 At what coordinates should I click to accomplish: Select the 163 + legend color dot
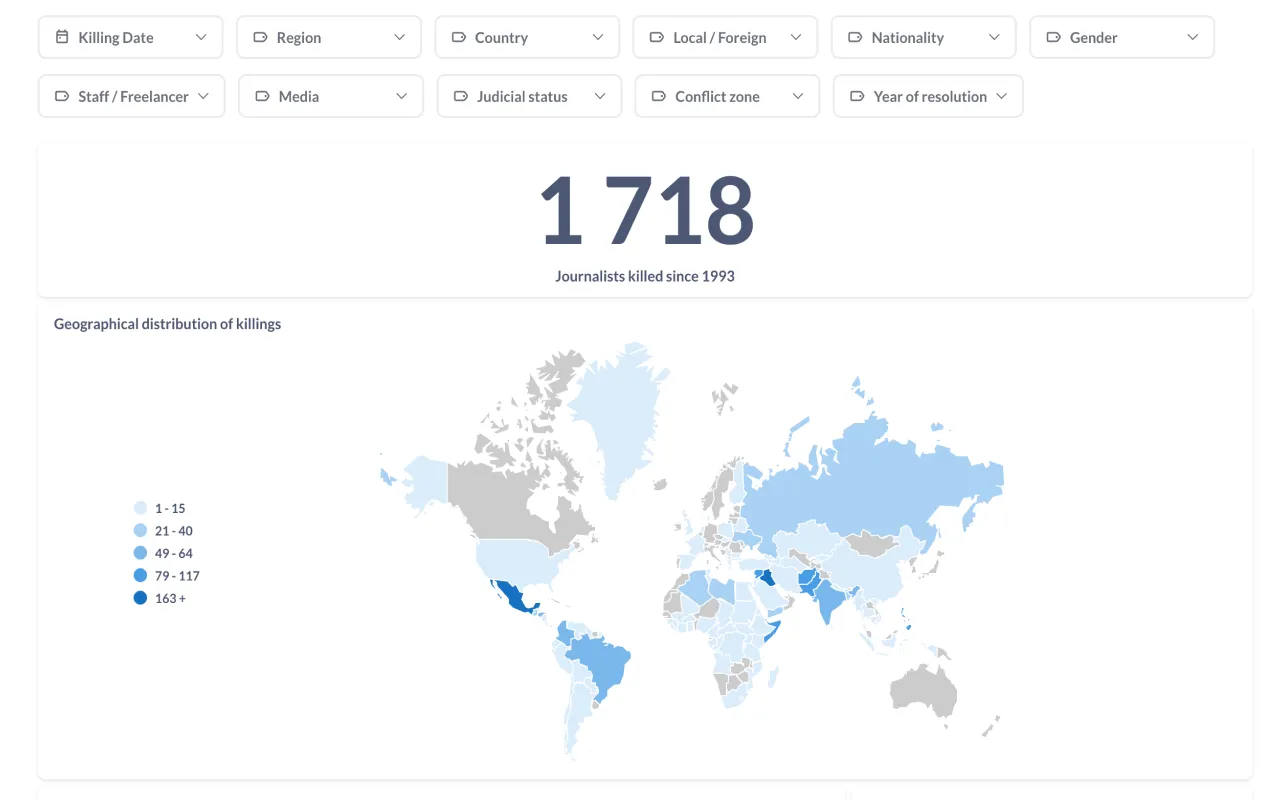pos(140,598)
